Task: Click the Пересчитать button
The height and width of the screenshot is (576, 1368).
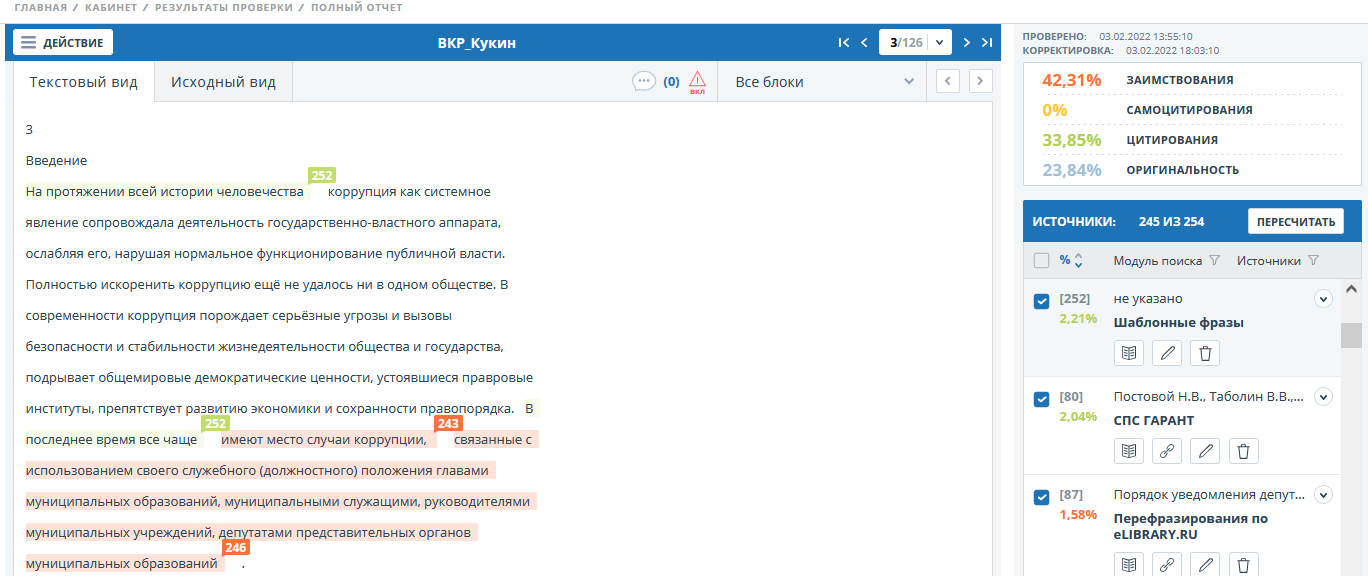Action: tap(1295, 221)
